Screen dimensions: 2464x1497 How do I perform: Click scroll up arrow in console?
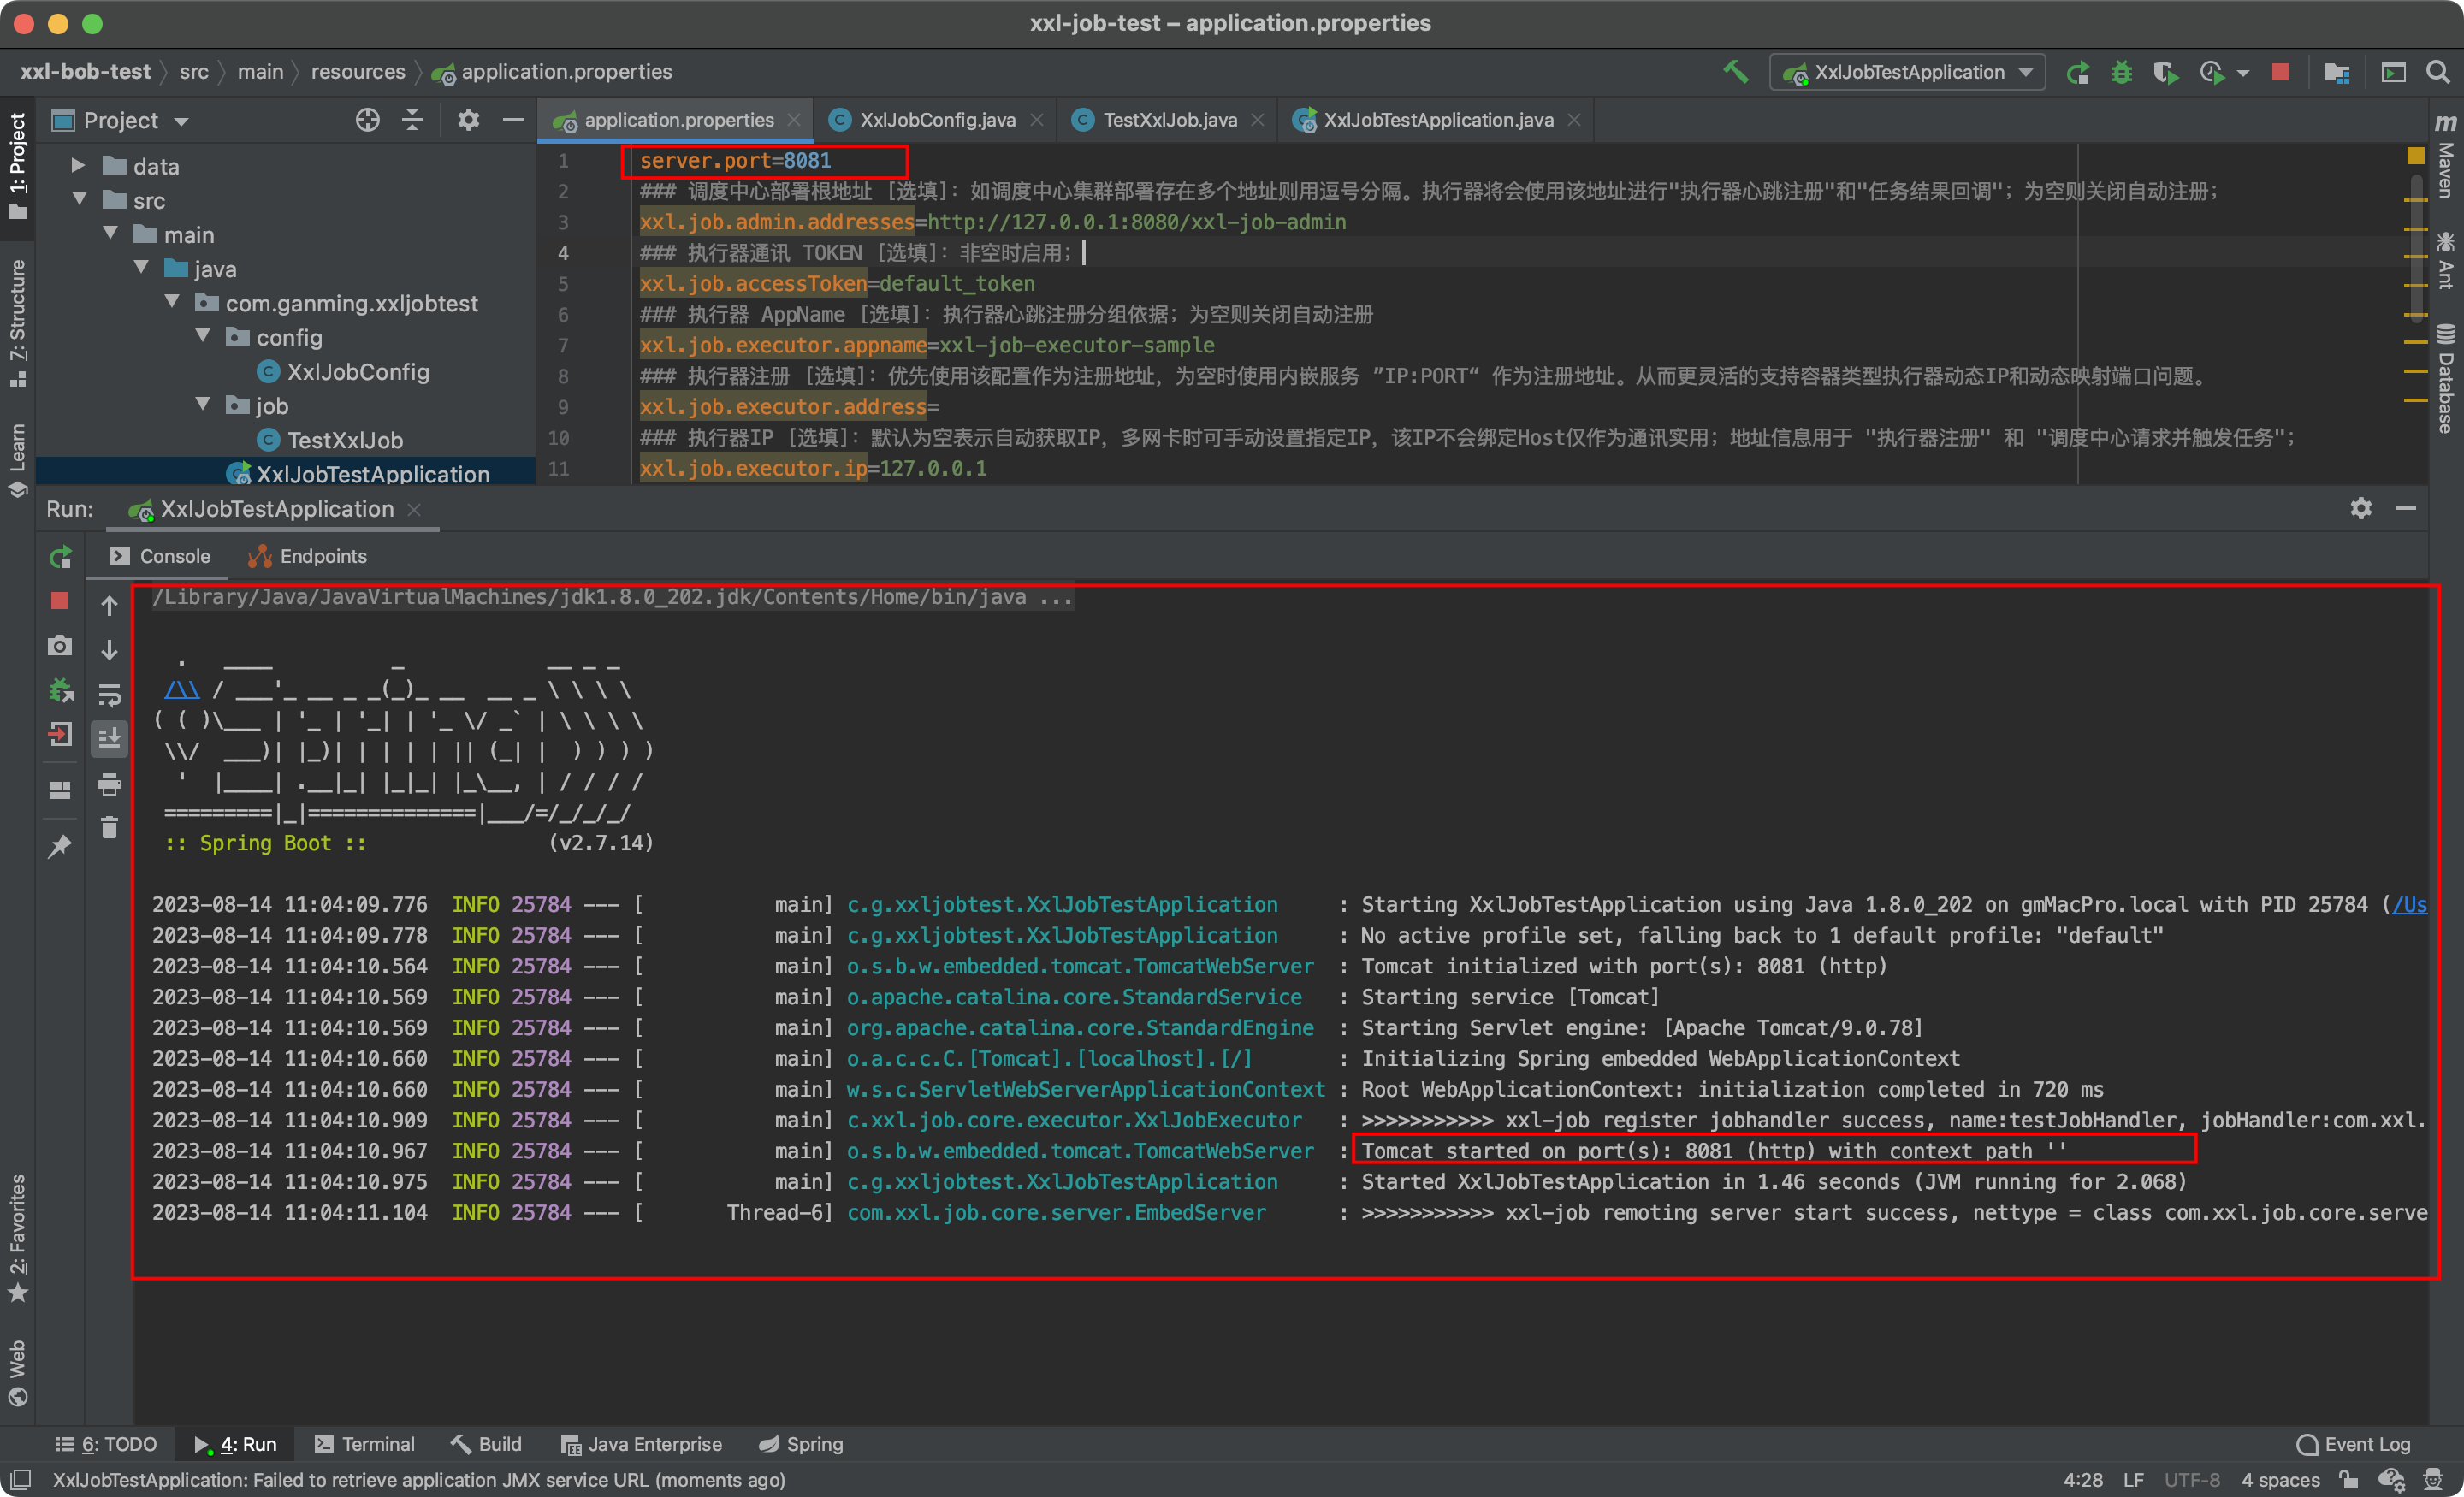[109, 605]
